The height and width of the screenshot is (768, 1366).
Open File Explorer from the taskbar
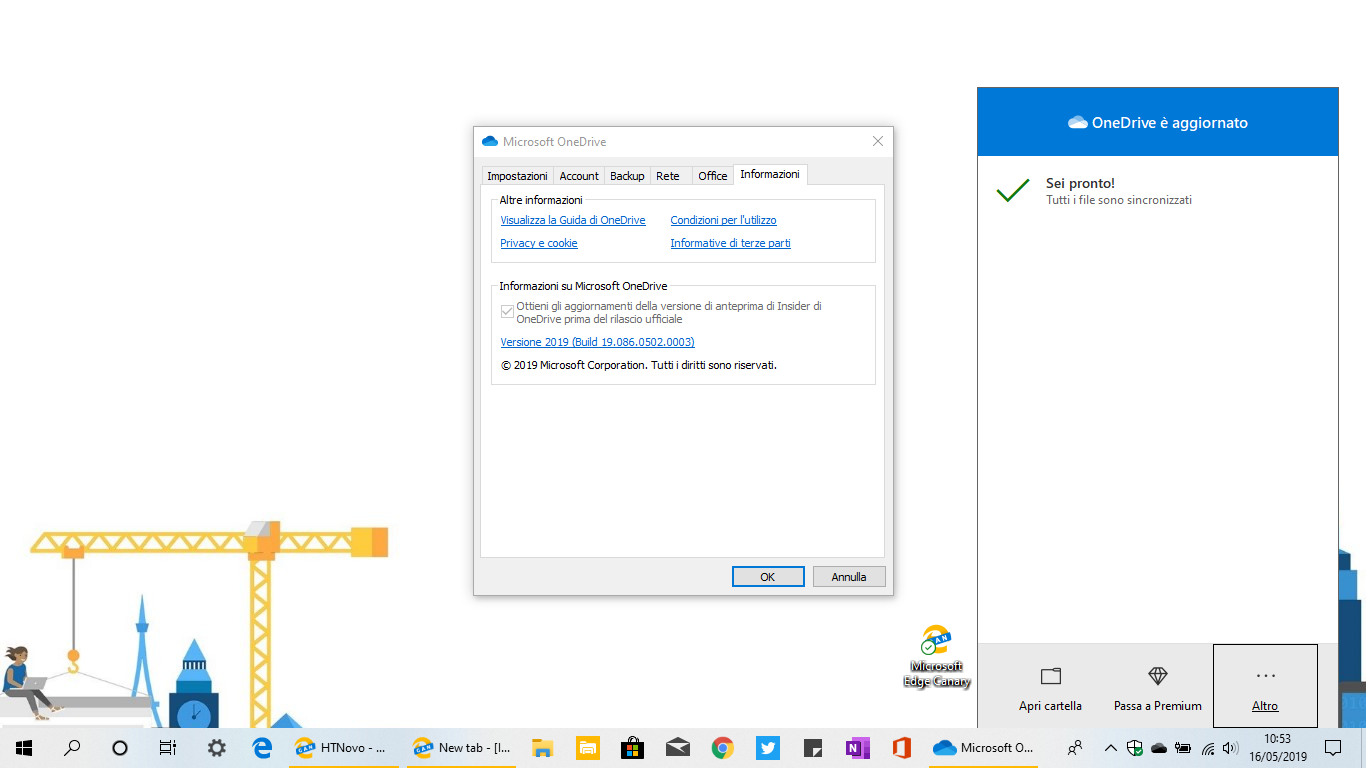542,747
